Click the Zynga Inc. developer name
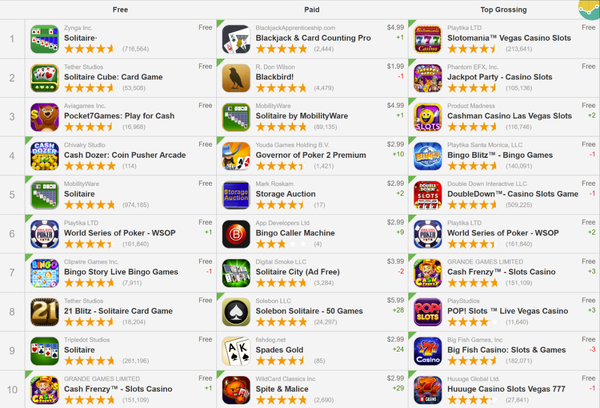 [78, 28]
